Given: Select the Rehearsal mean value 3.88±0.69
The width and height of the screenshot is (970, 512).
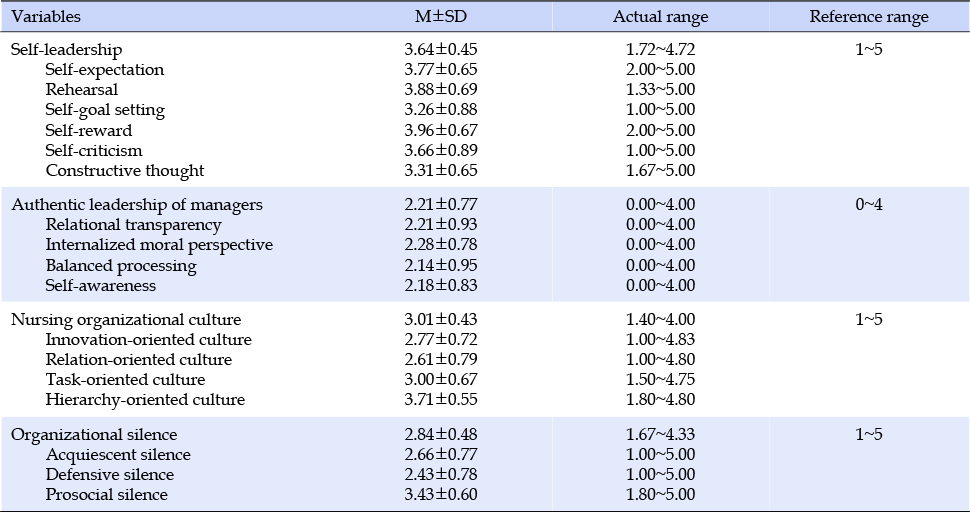Looking at the screenshot, I should [x=440, y=89].
